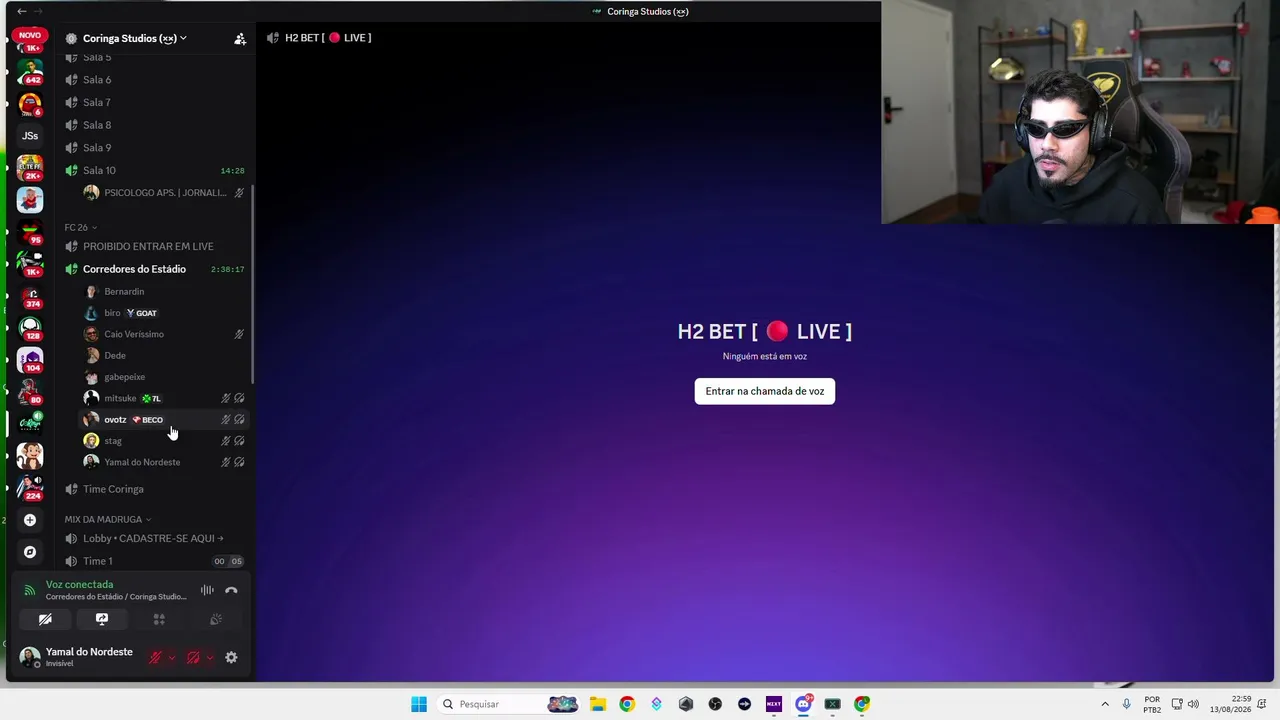Open volume control in system tray
1280x720 pixels.
point(1193,704)
